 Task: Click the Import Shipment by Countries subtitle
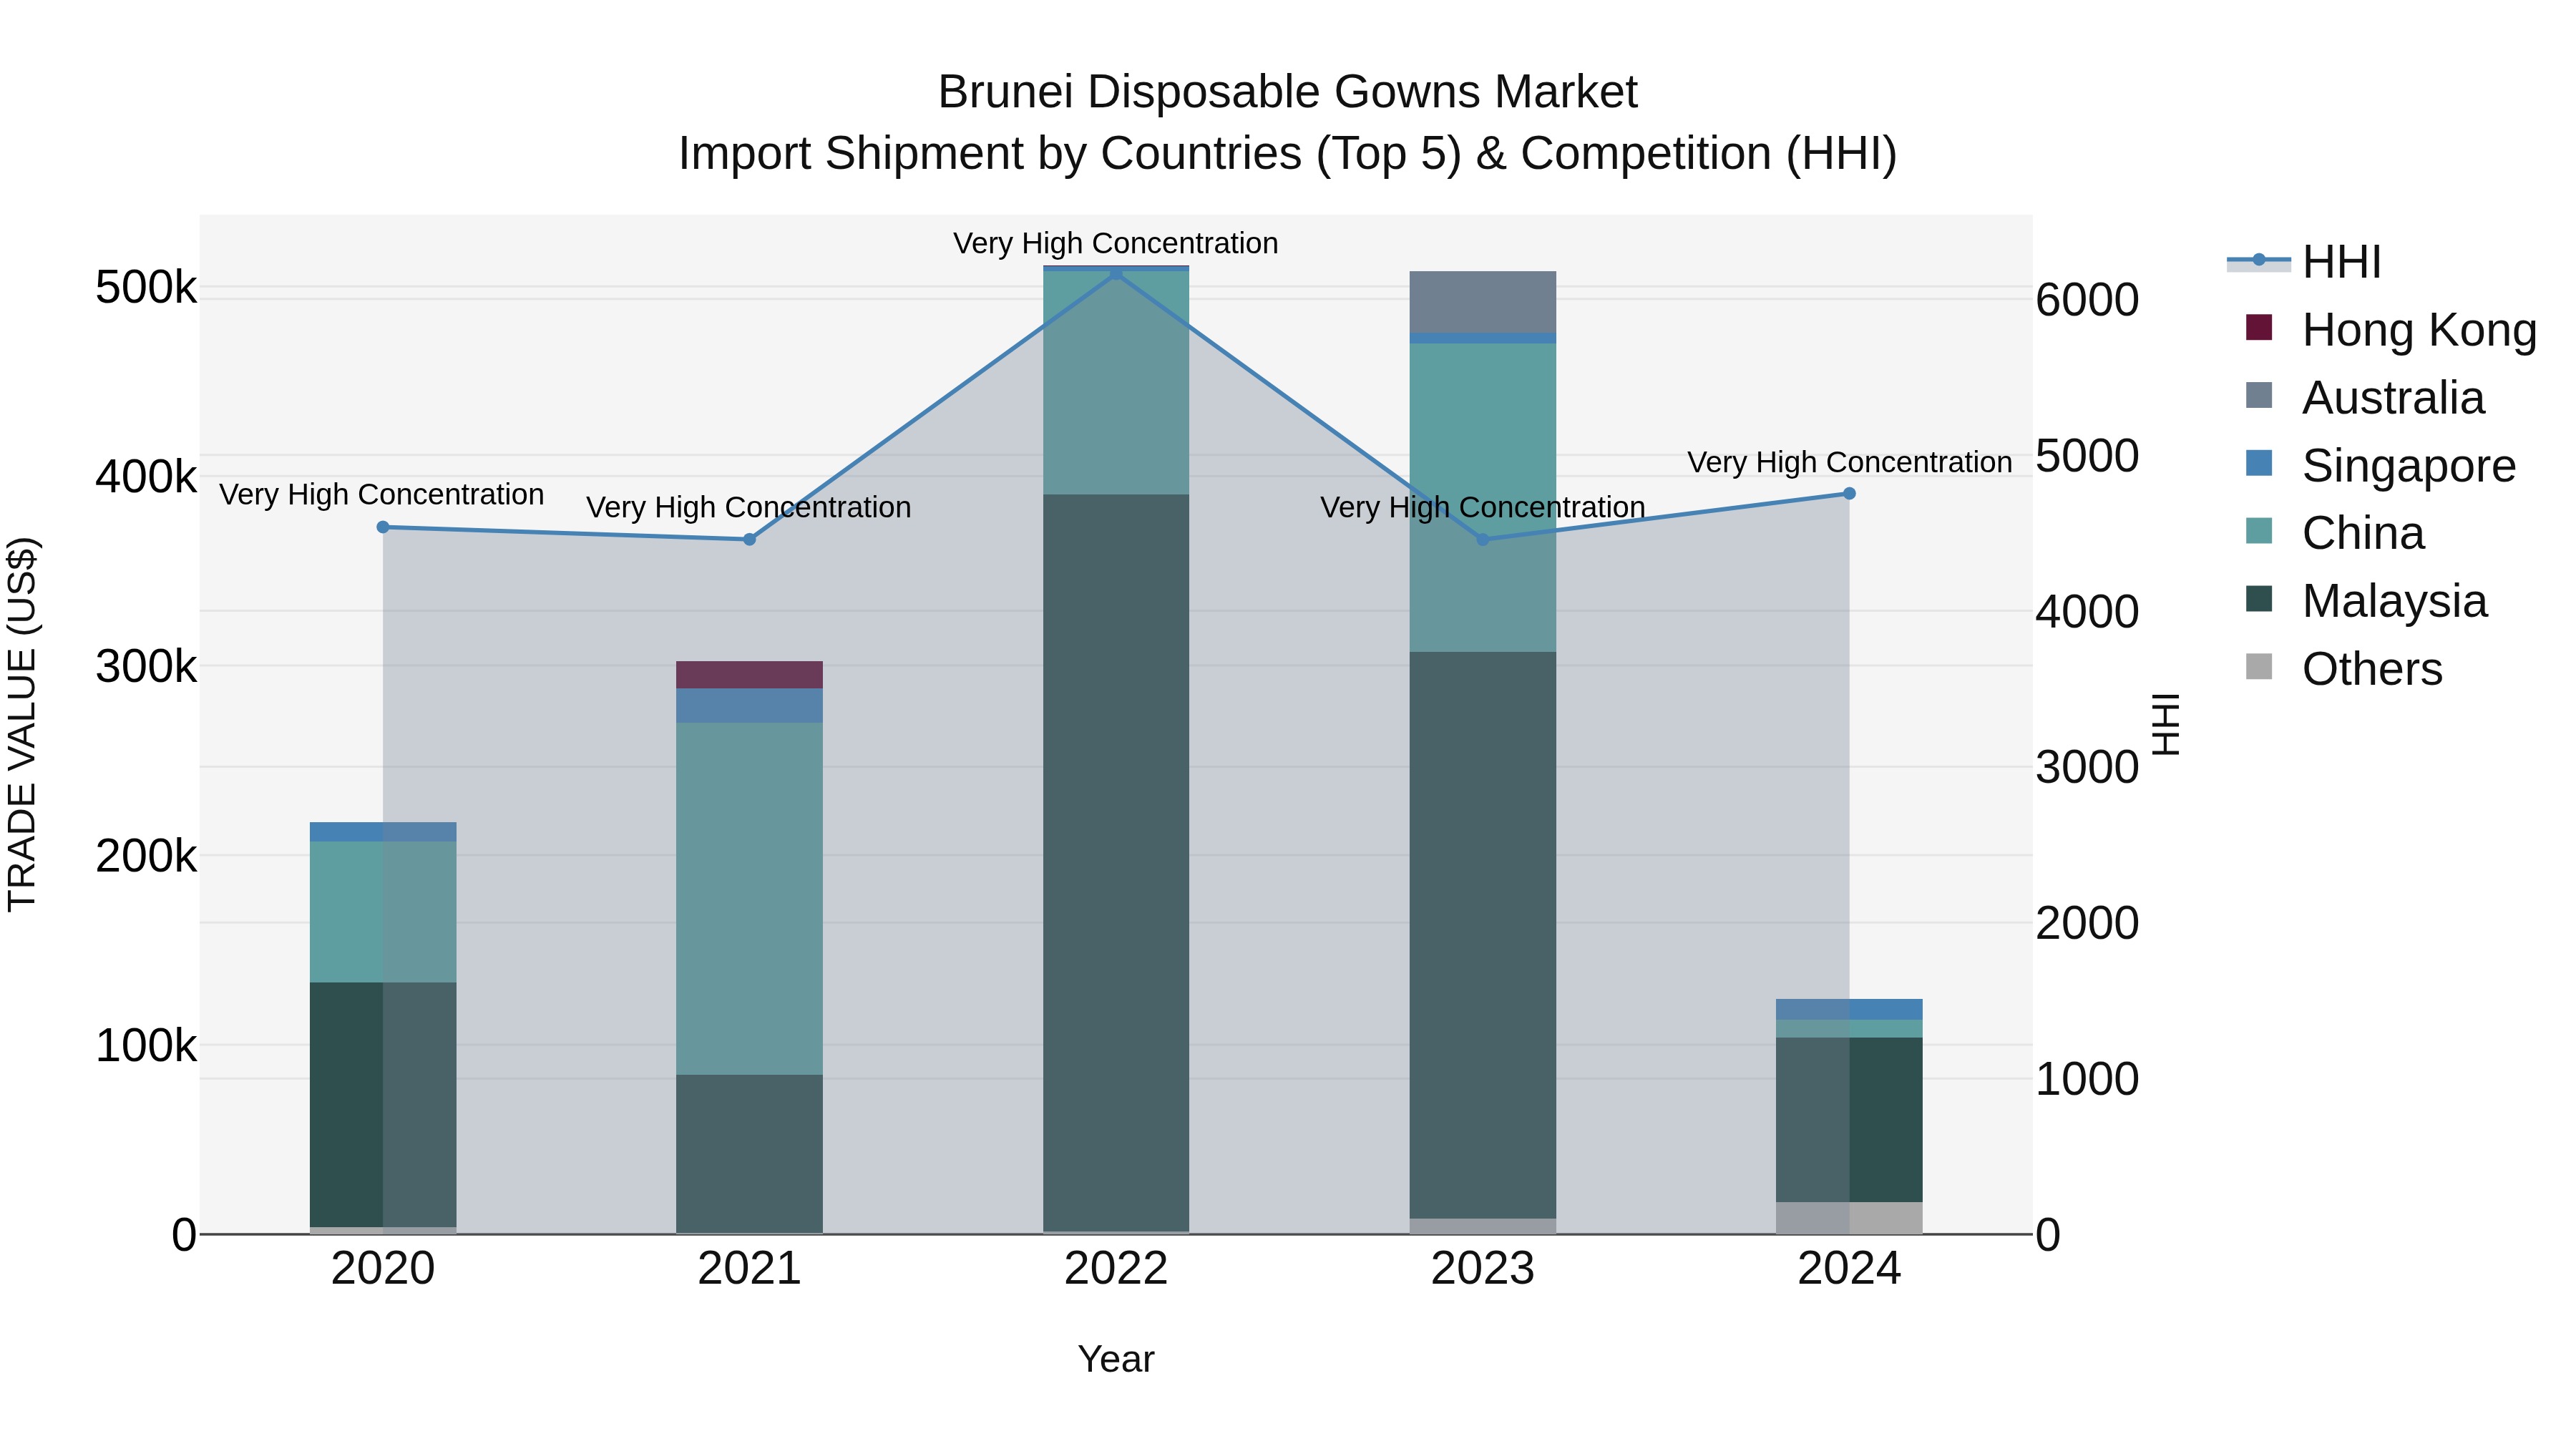1287,154
